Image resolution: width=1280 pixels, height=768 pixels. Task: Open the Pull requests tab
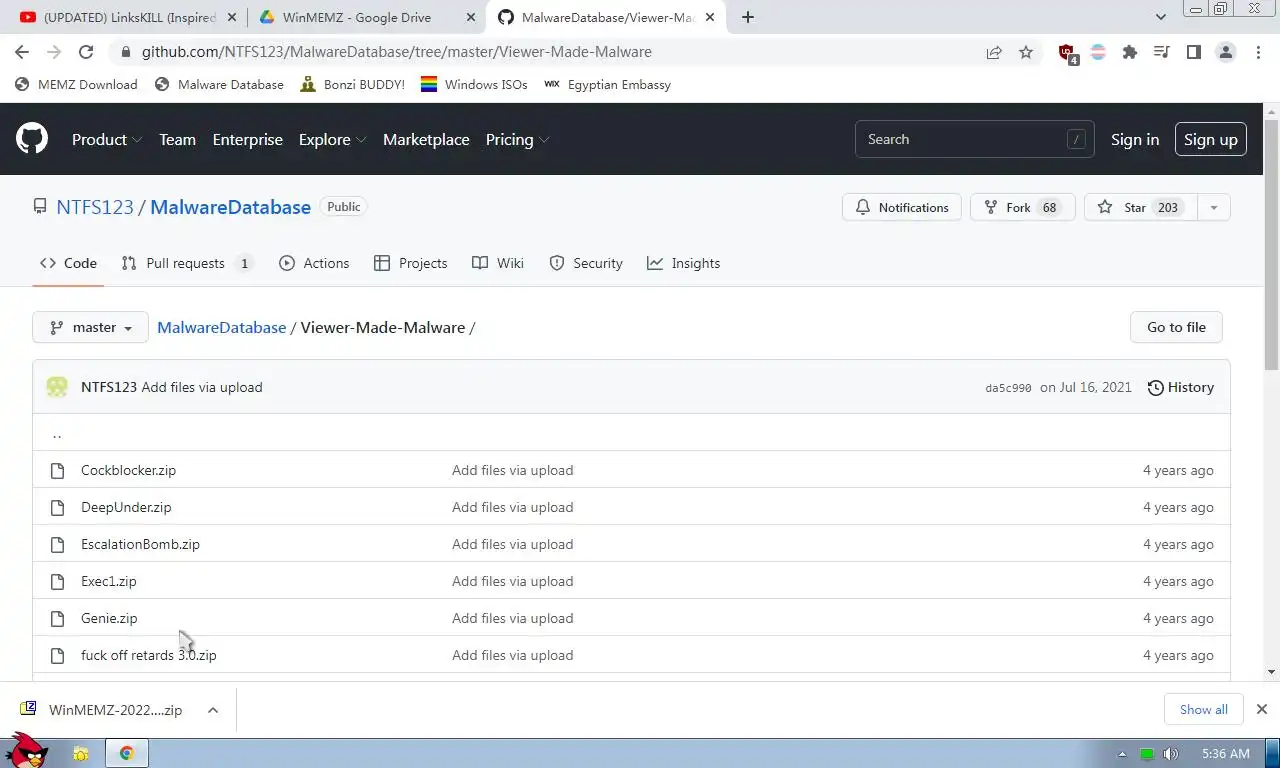187,263
